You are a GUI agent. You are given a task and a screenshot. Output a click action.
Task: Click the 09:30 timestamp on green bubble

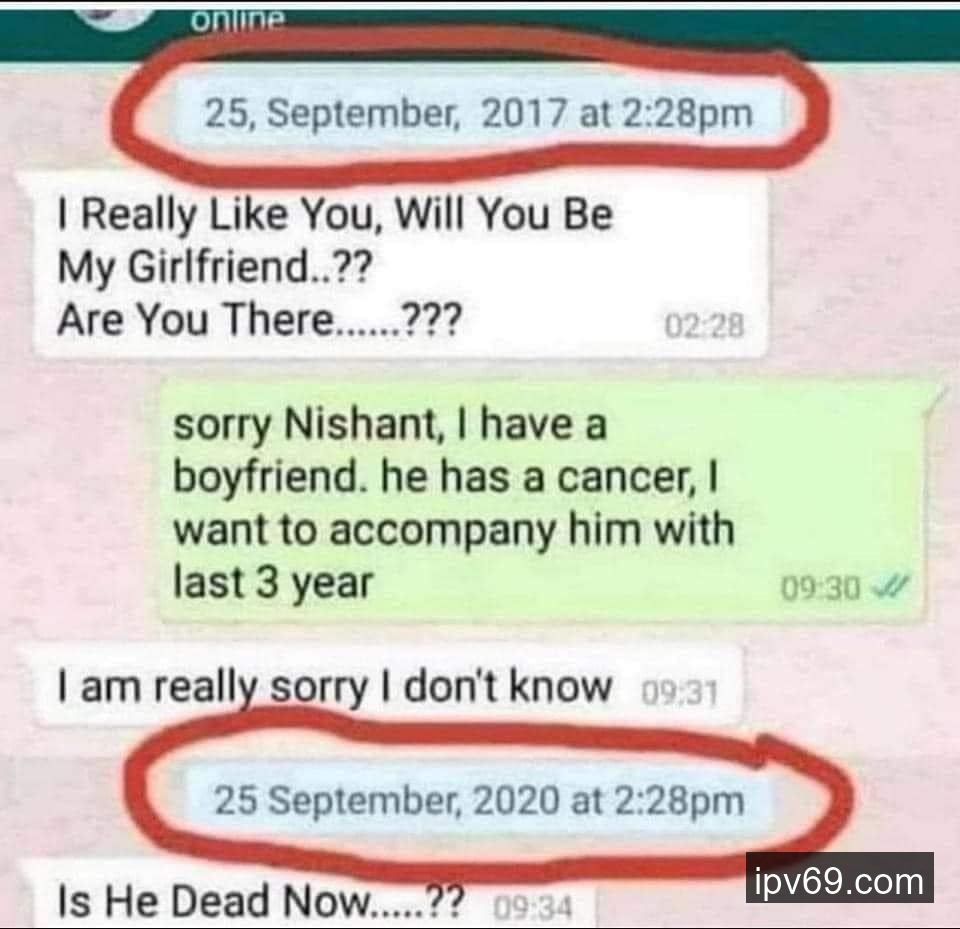point(820,590)
